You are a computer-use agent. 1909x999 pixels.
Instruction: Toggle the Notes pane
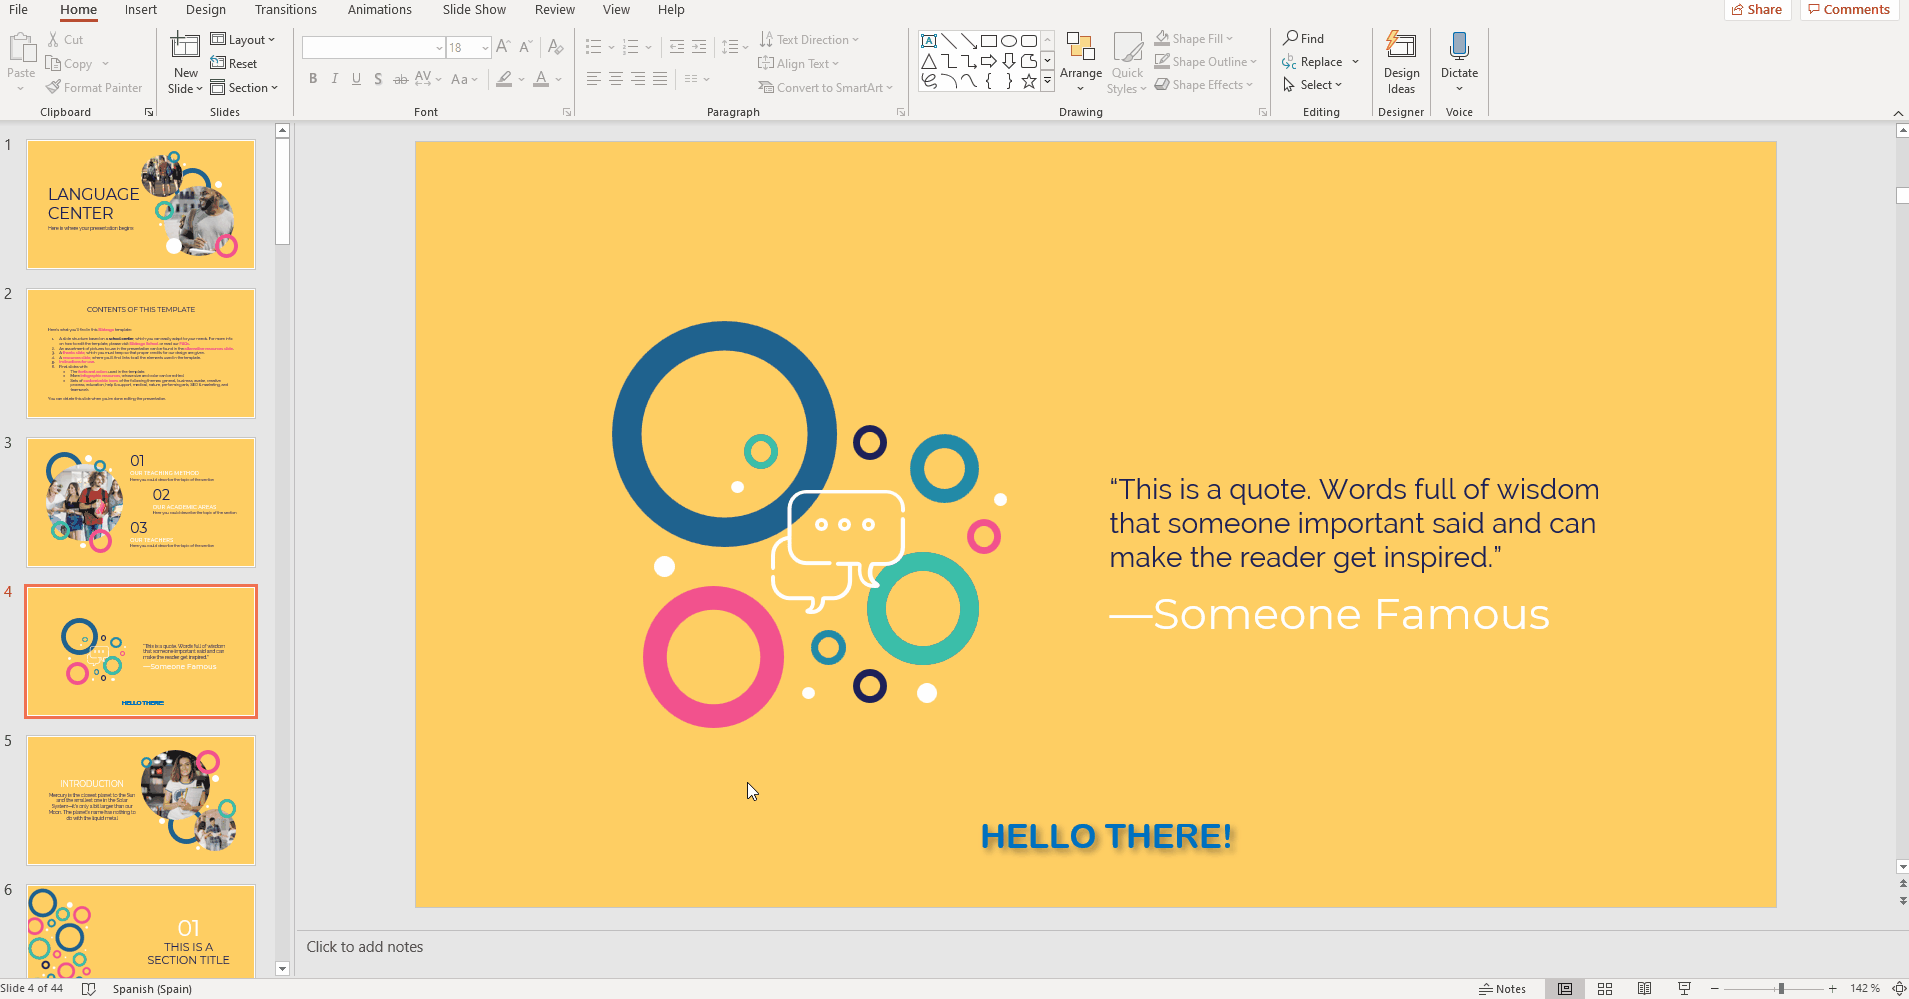(x=1503, y=989)
